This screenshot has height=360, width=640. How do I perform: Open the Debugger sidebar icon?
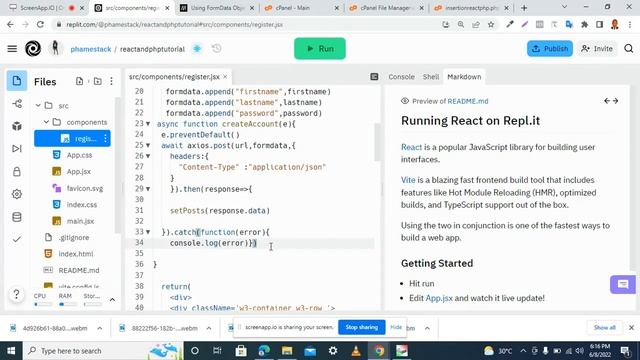(17, 149)
